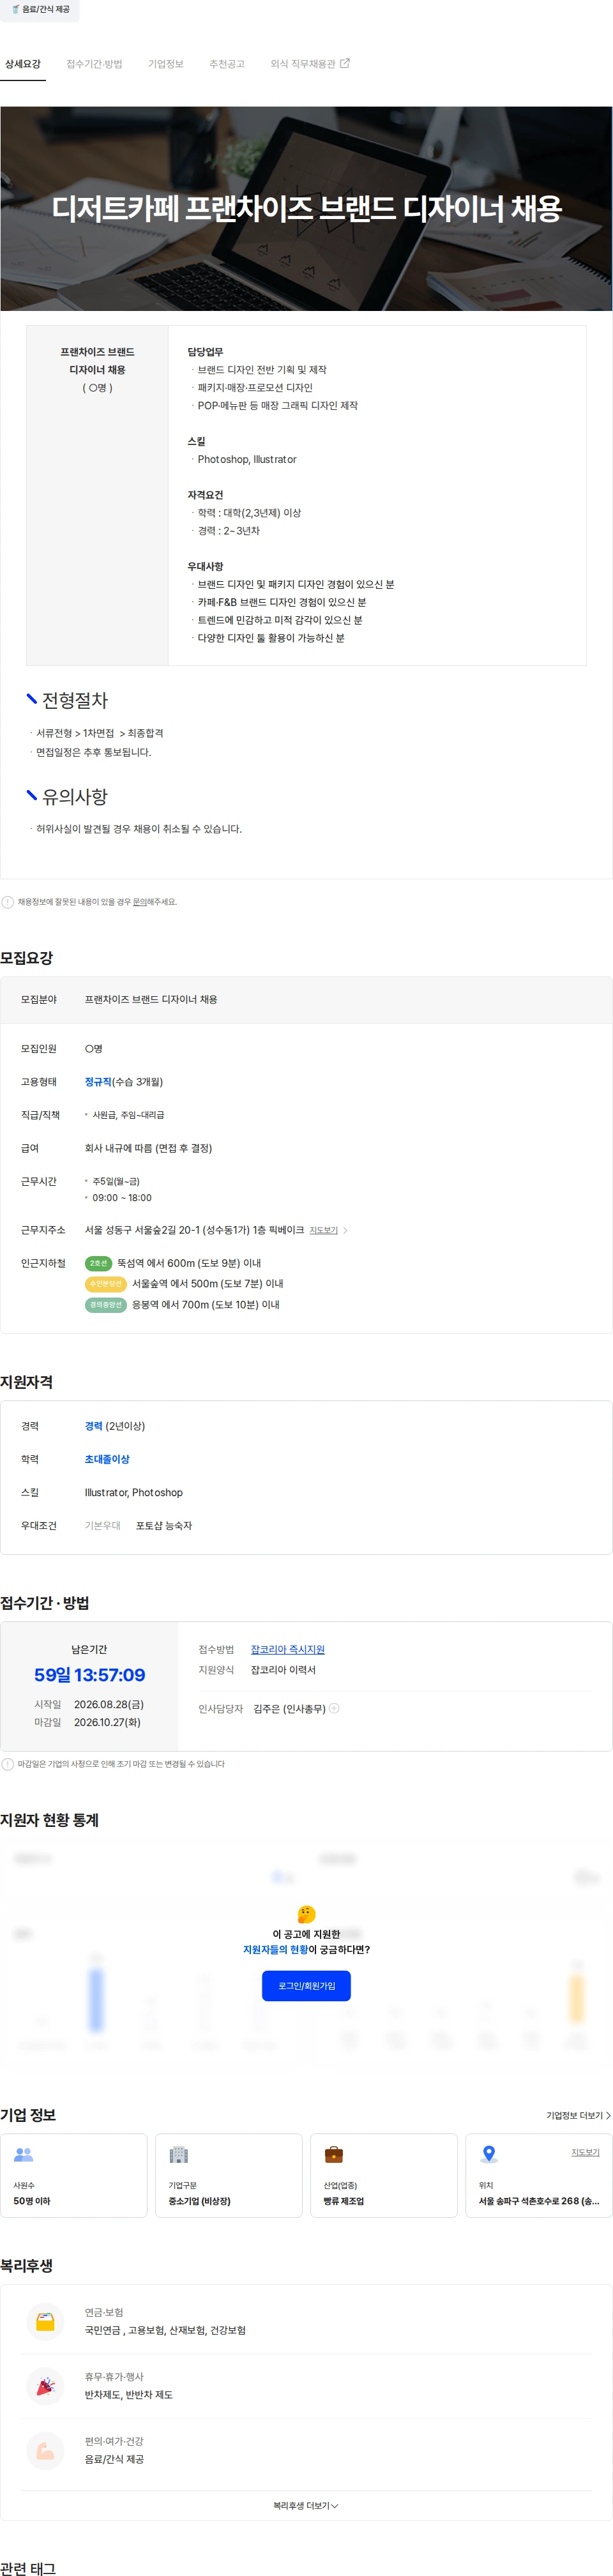Click the 기업정보 더보기 link
Image resolution: width=613 pixels, height=2576 pixels.
578,2116
